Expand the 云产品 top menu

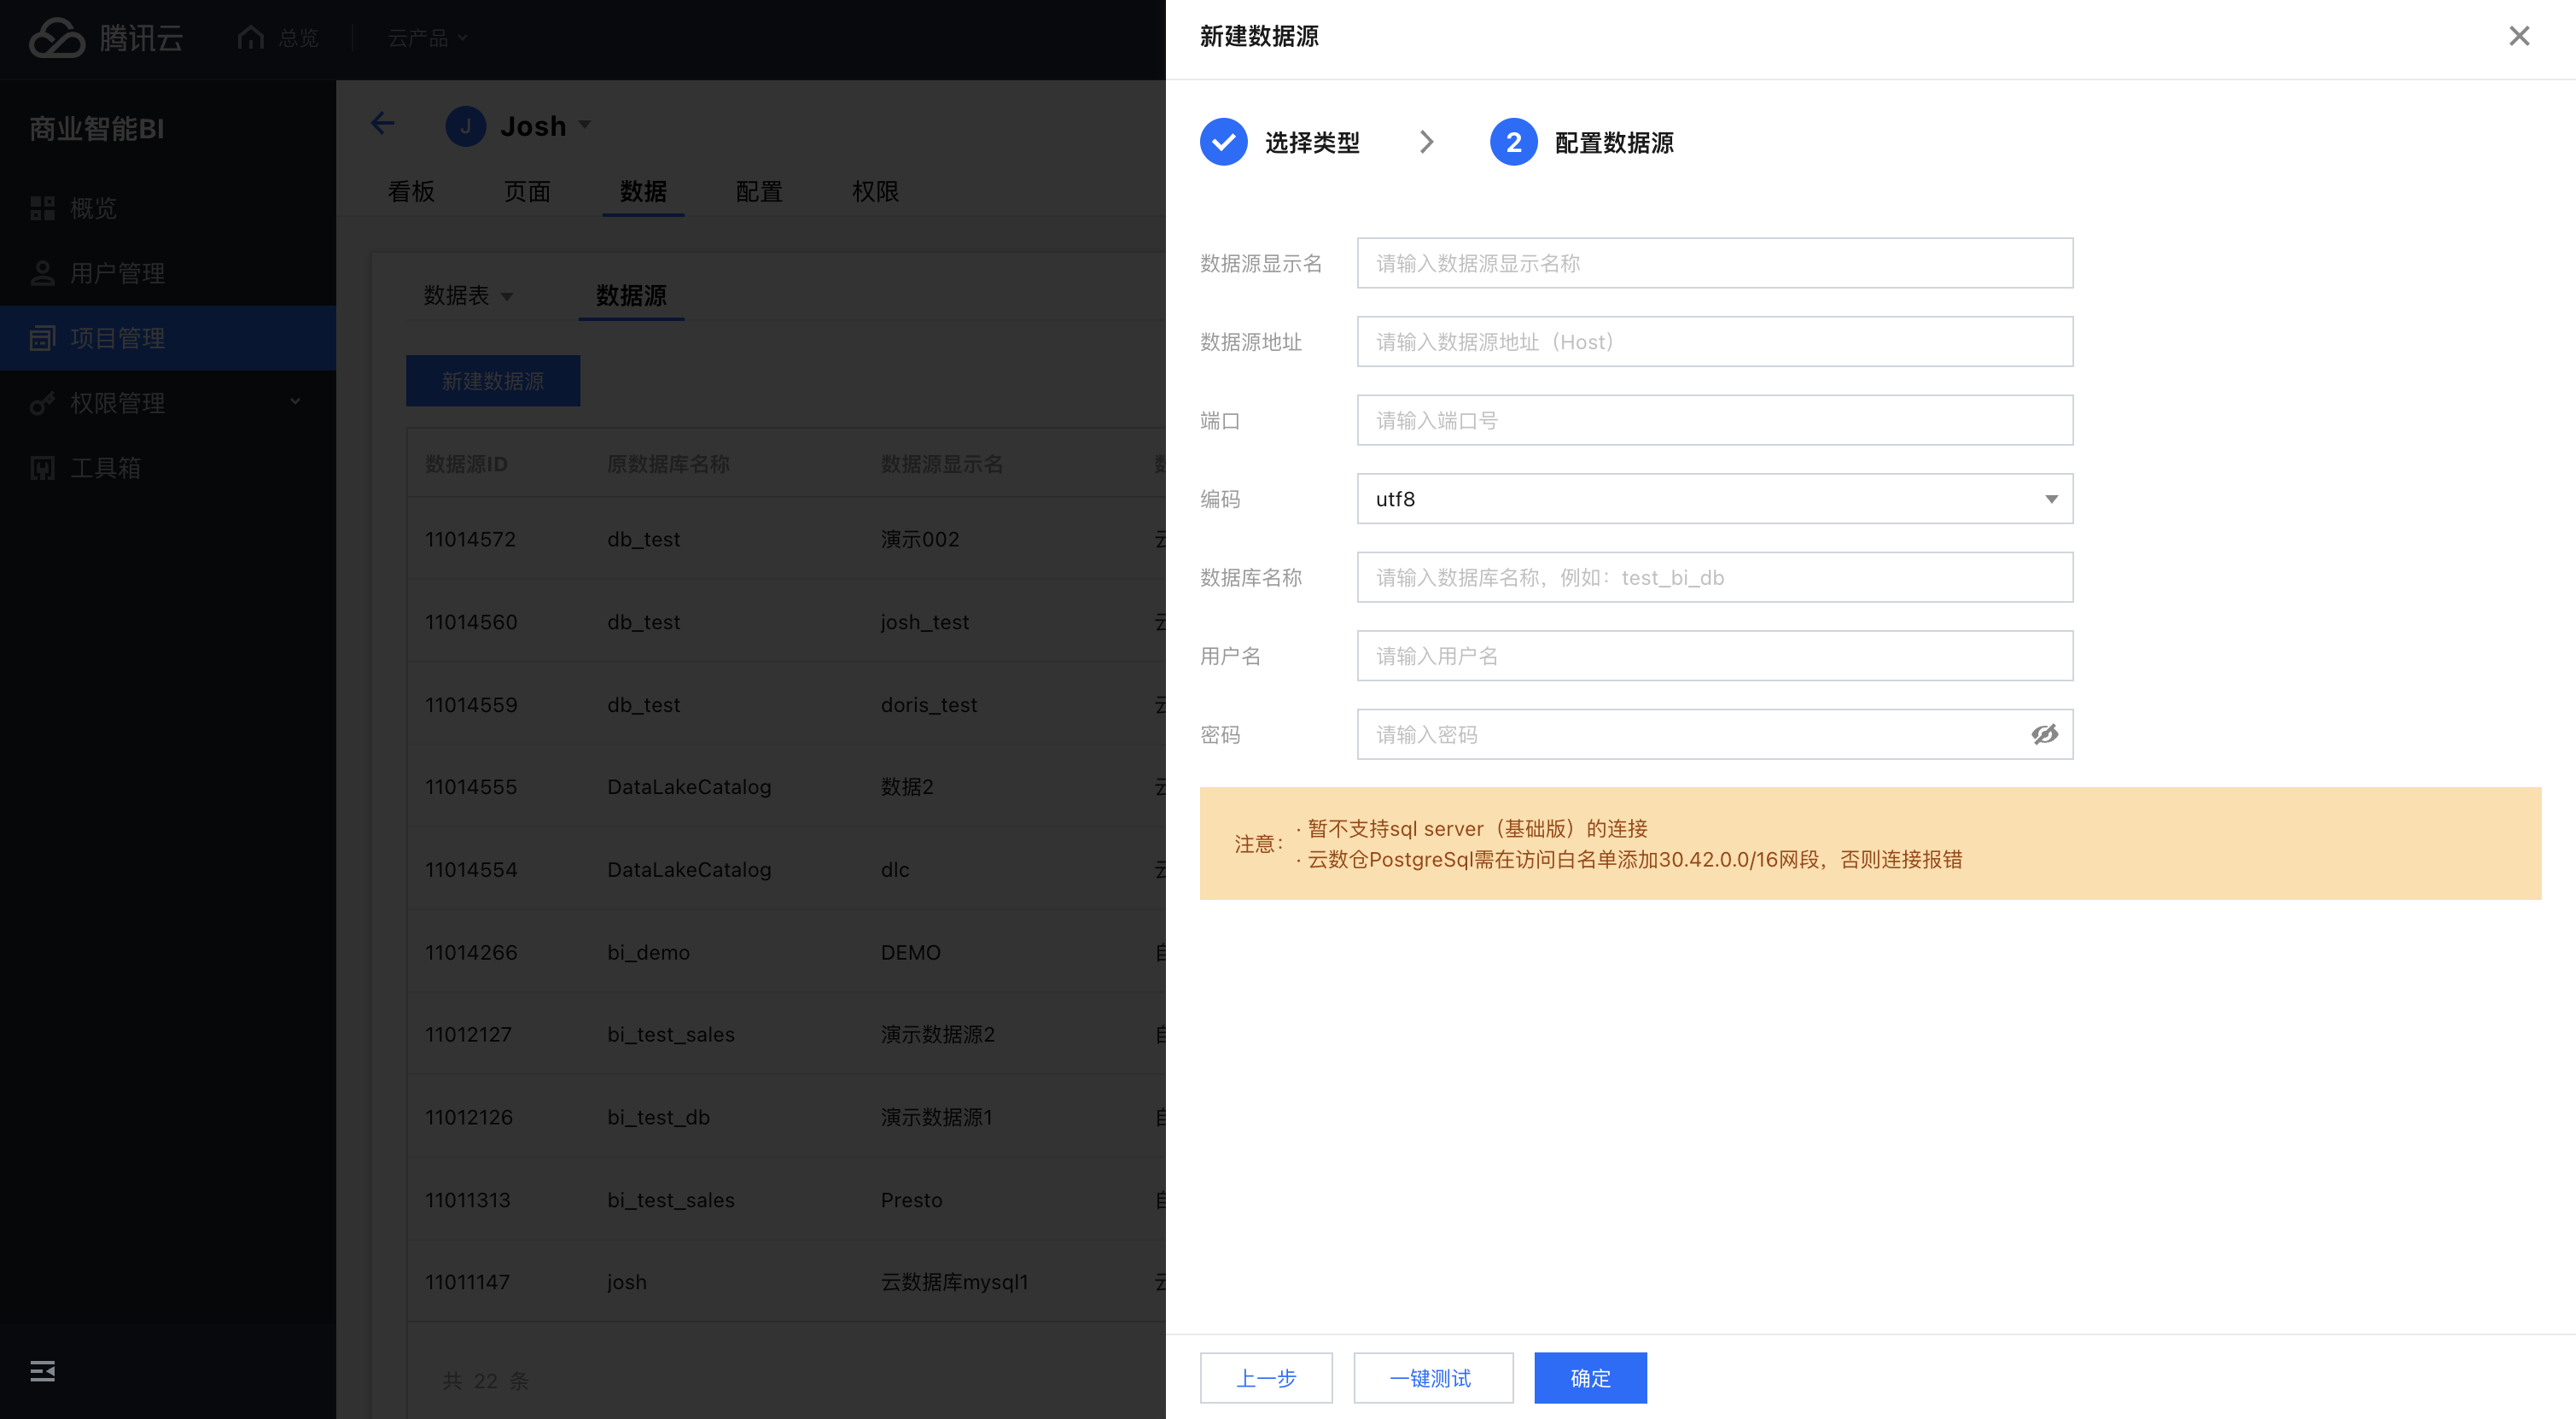point(427,38)
